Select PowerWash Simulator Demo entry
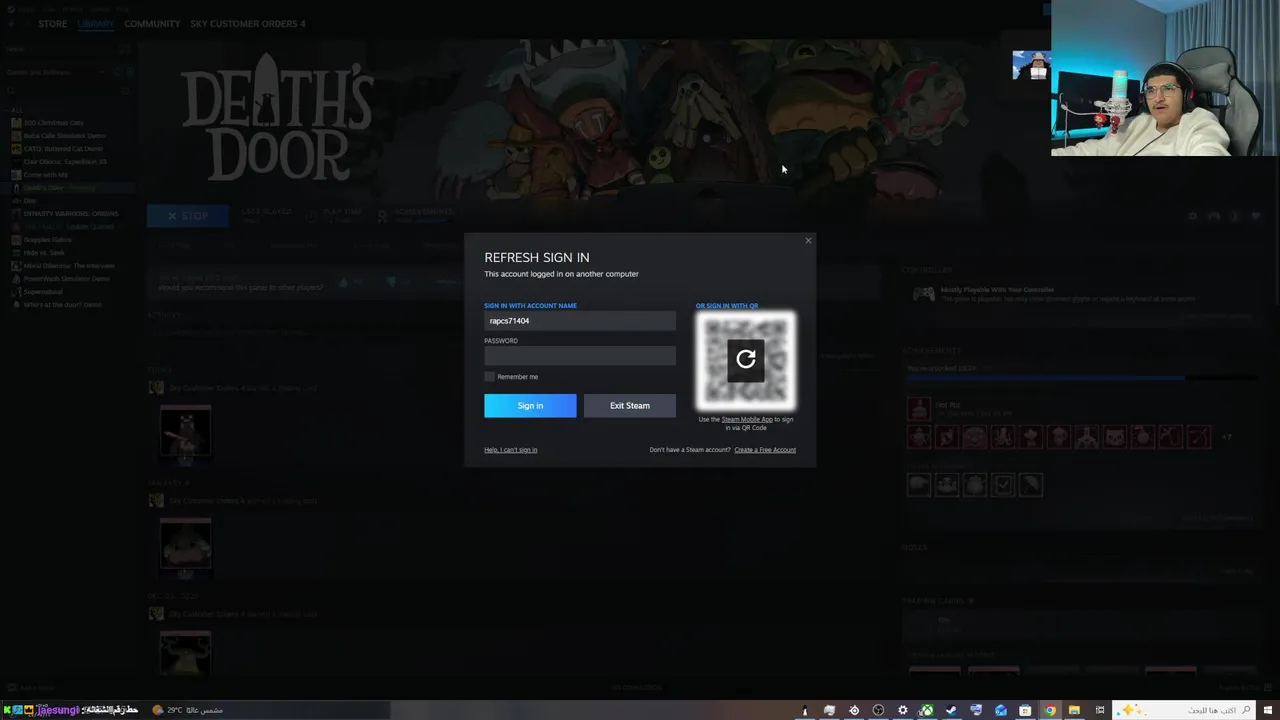The image size is (1280, 720). click(66, 278)
